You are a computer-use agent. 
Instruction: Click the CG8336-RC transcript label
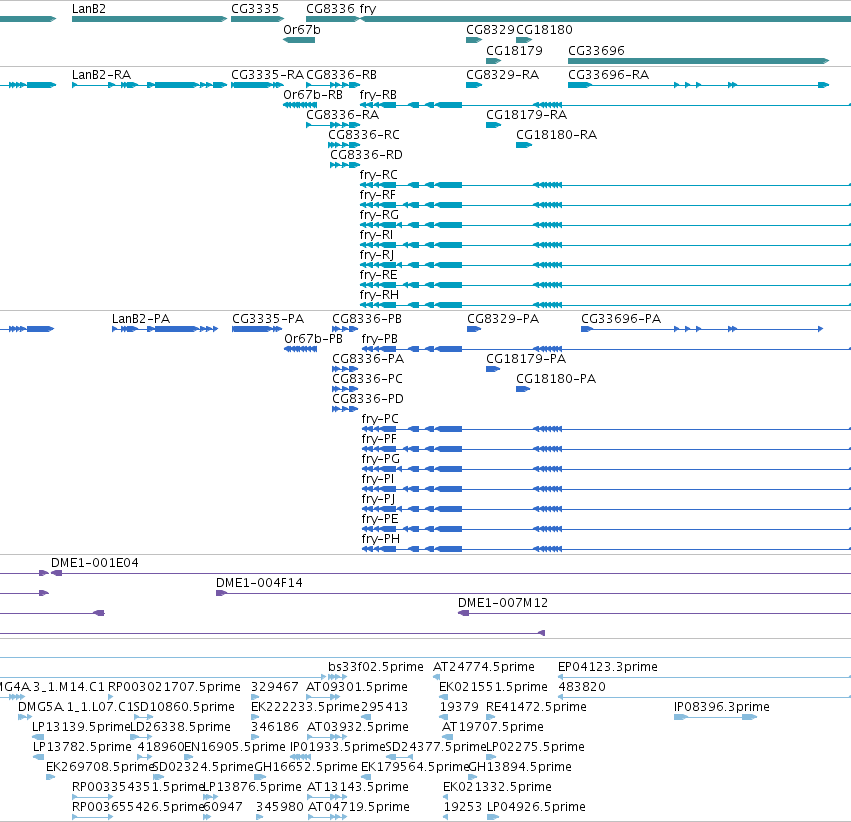(364, 135)
